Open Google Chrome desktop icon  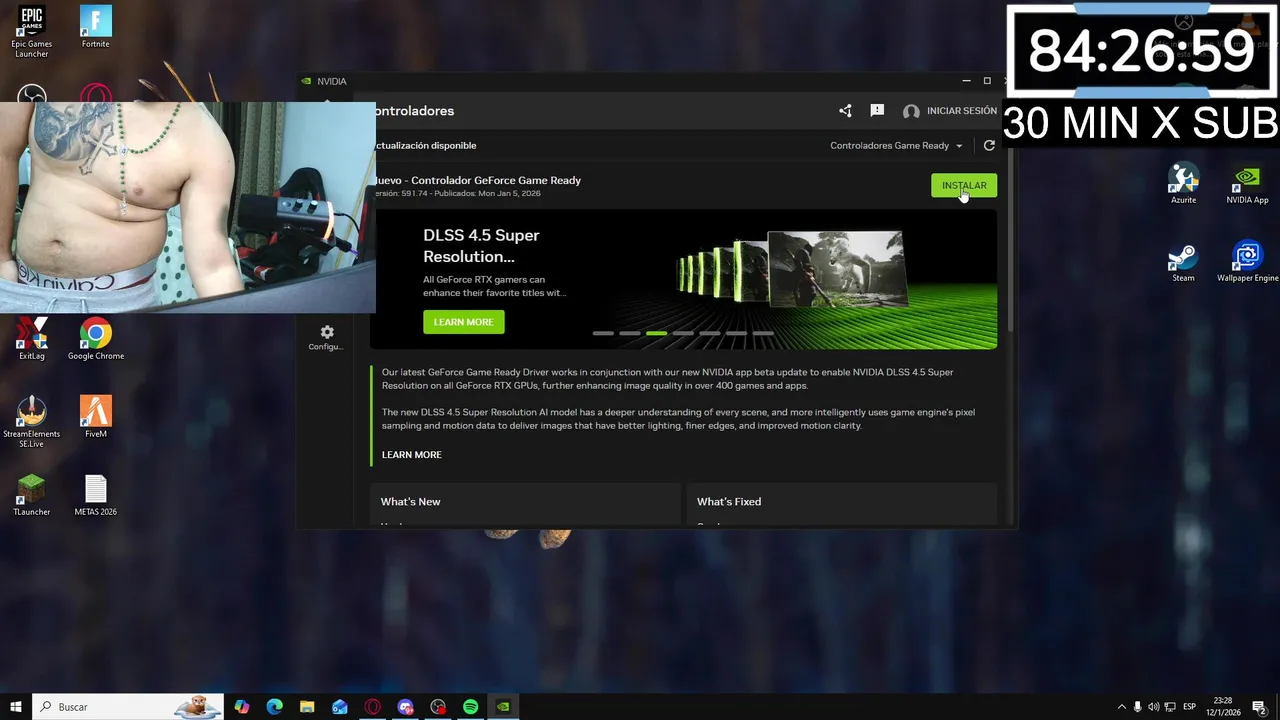[96, 339]
